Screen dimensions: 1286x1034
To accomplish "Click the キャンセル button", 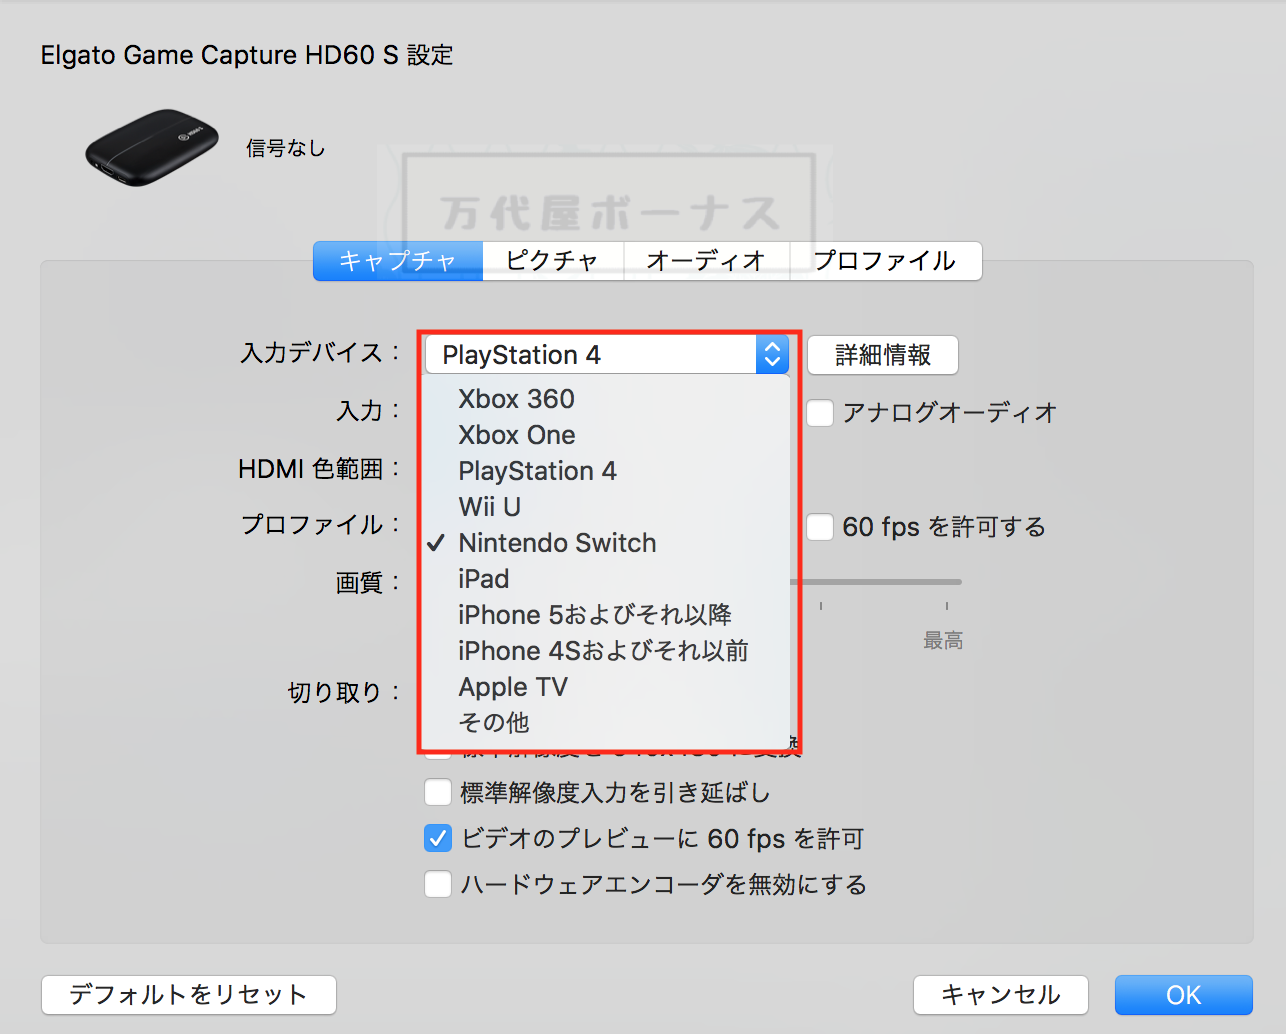I will pos(1001,995).
